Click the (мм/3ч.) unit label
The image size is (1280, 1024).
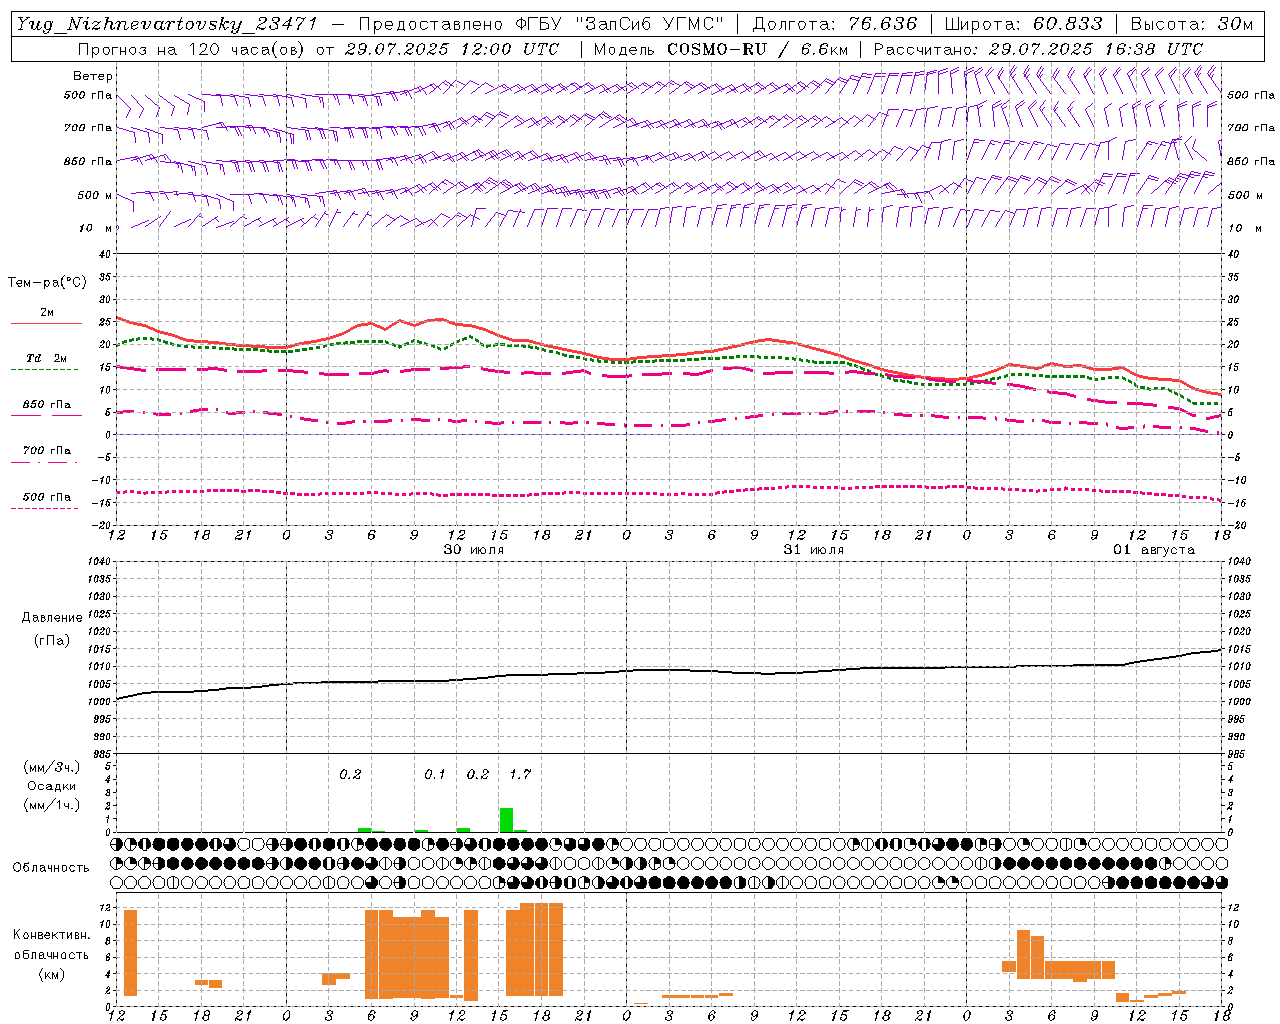[x=52, y=767]
